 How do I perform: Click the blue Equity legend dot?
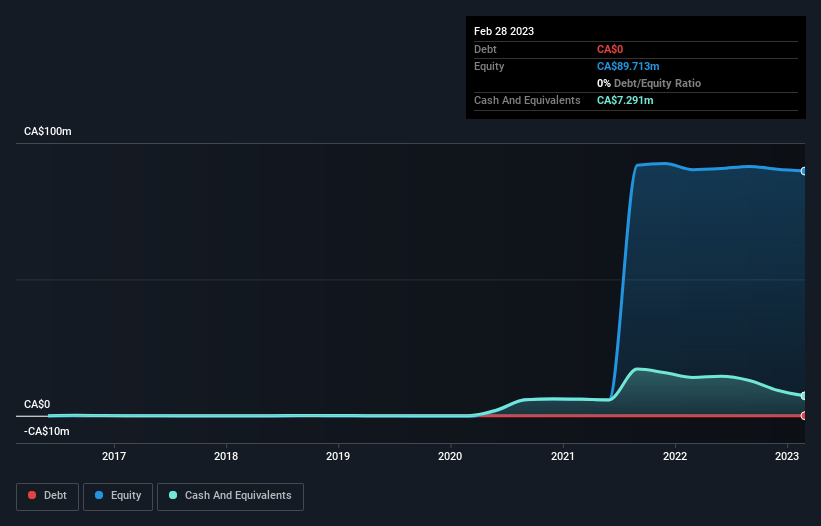click(99, 495)
